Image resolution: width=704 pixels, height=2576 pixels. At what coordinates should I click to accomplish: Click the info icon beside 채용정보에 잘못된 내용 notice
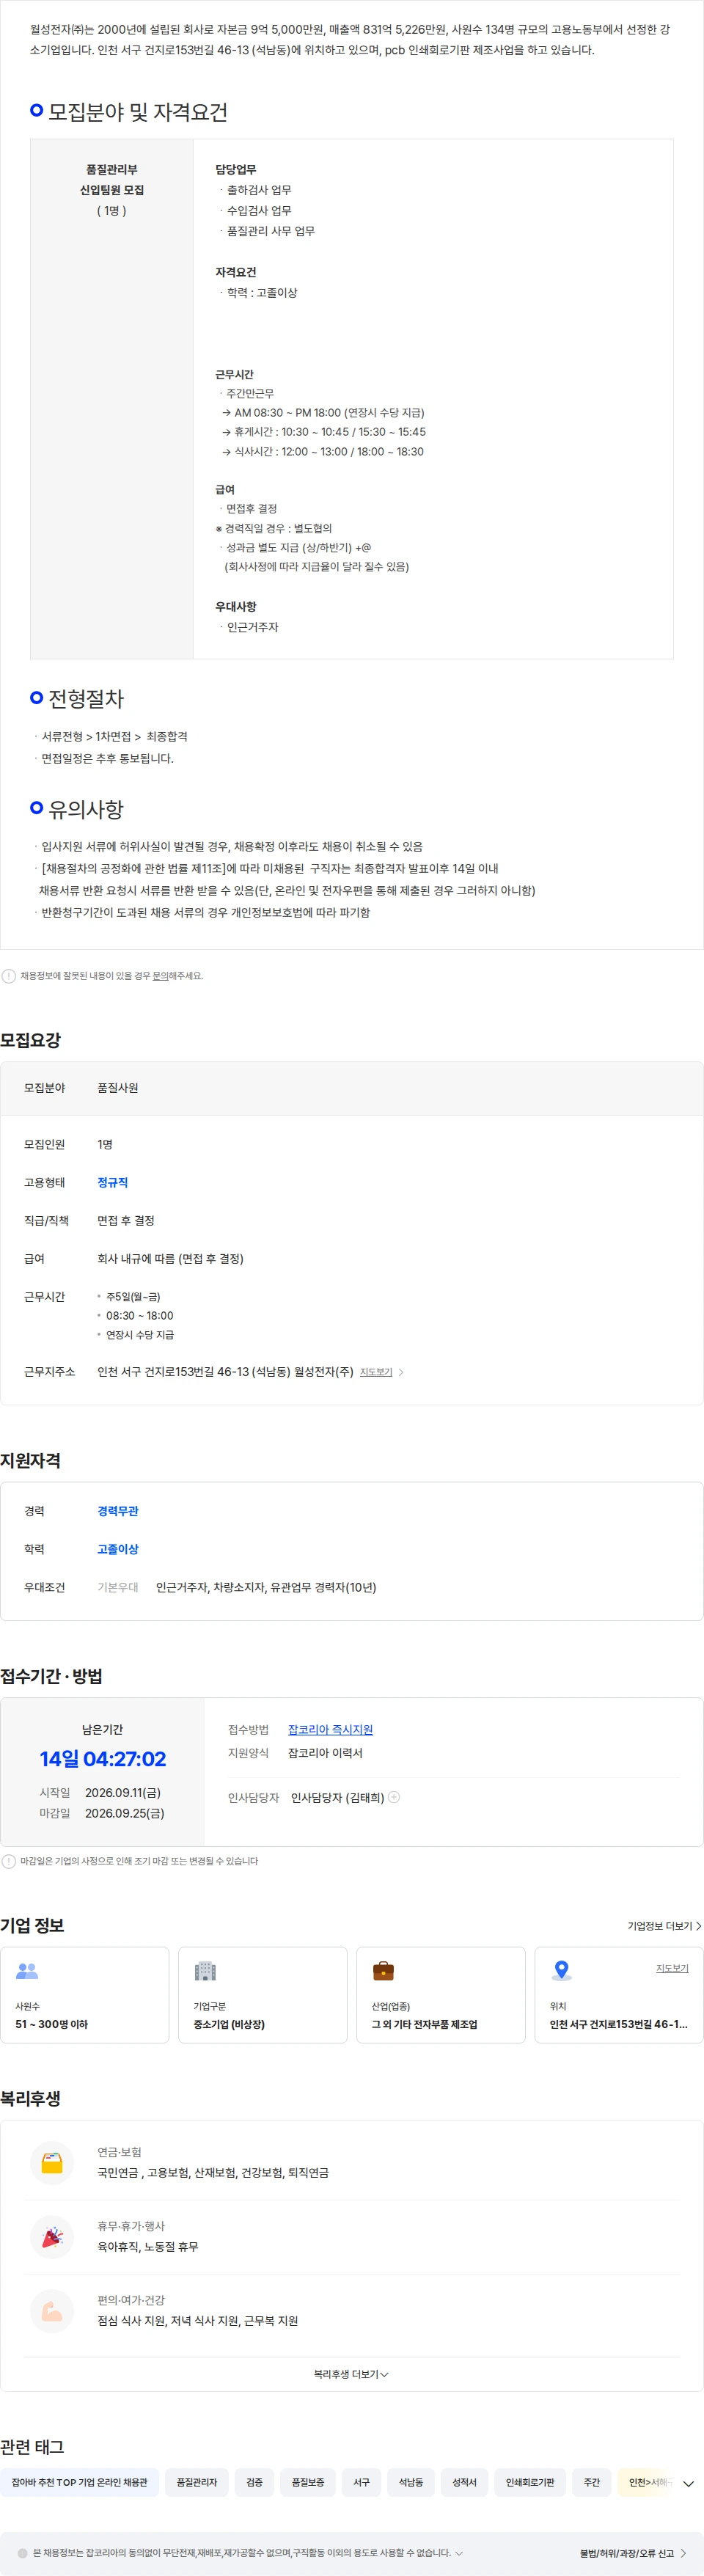coord(9,976)
